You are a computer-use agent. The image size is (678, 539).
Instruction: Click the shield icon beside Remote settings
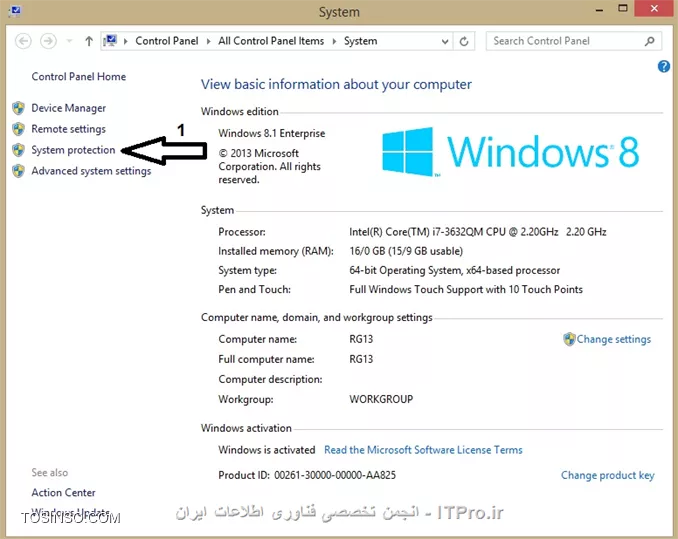click(18, 129)
